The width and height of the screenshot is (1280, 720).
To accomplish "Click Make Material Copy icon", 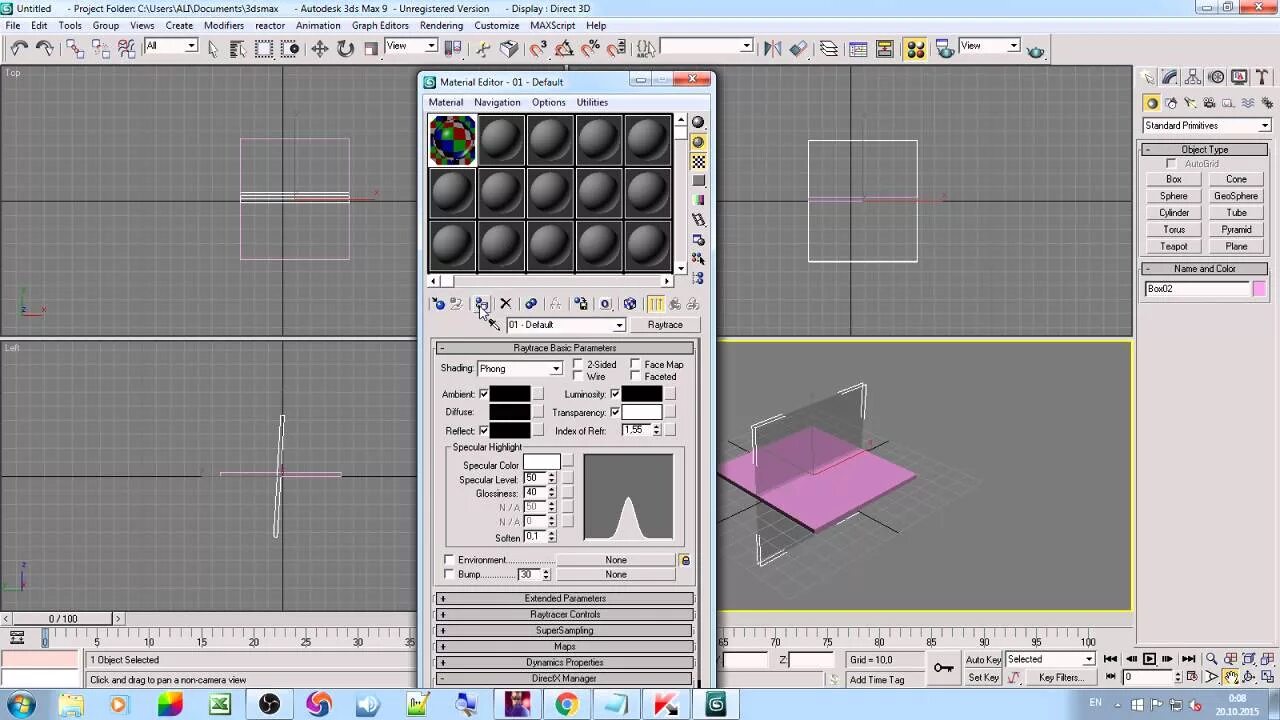I will [530, 304].
